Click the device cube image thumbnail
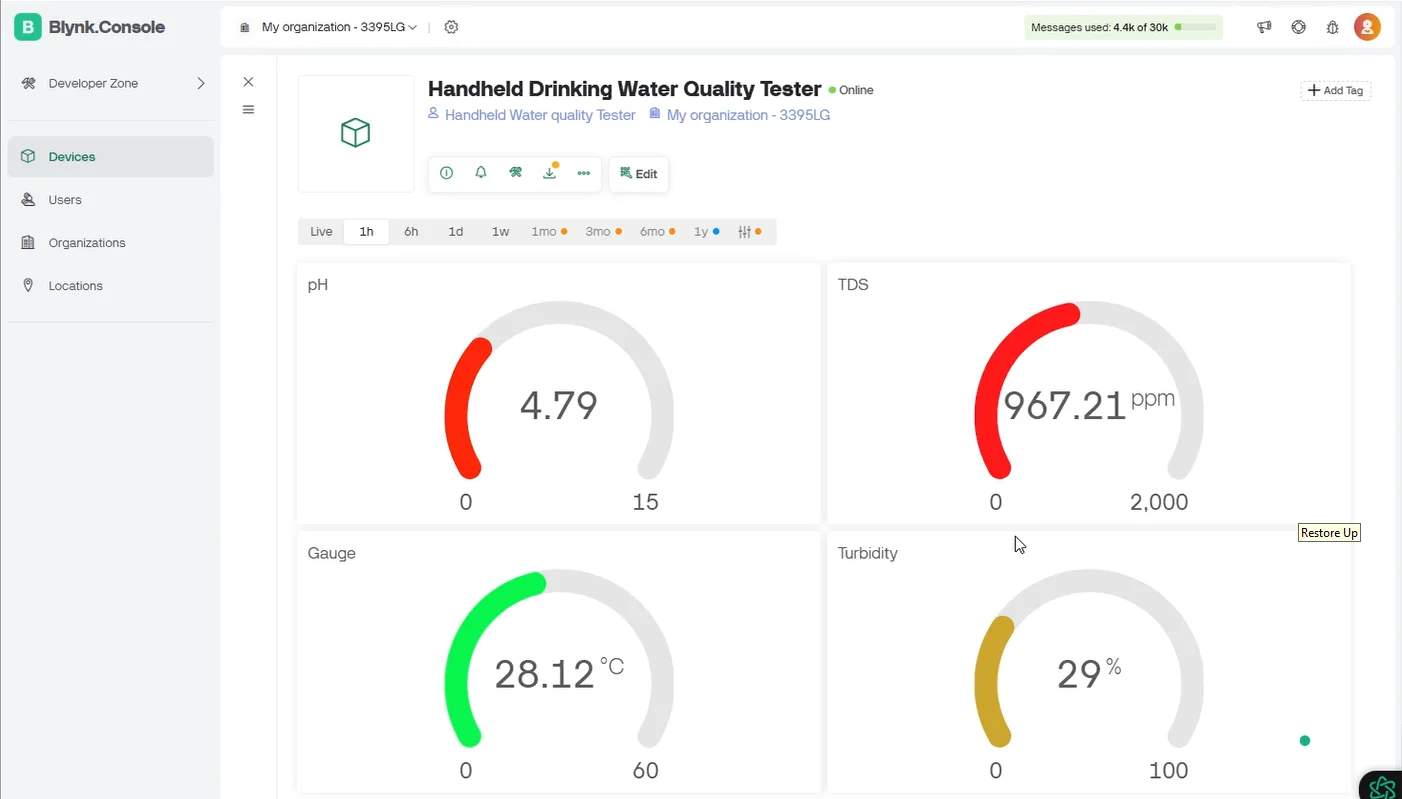This screenshot has width=1402, height=799. pyautogui.click(x=356, y=133)
